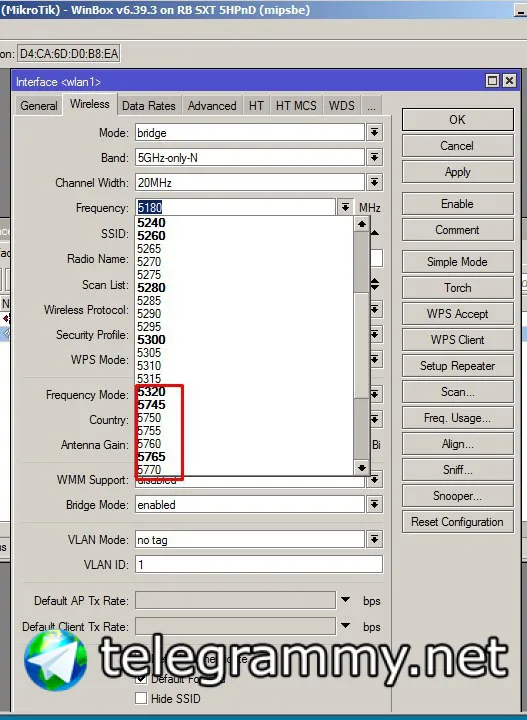Open the Security Profile dropdown arrow
Viewport: 527px width, 720px height.
(376, 335)
